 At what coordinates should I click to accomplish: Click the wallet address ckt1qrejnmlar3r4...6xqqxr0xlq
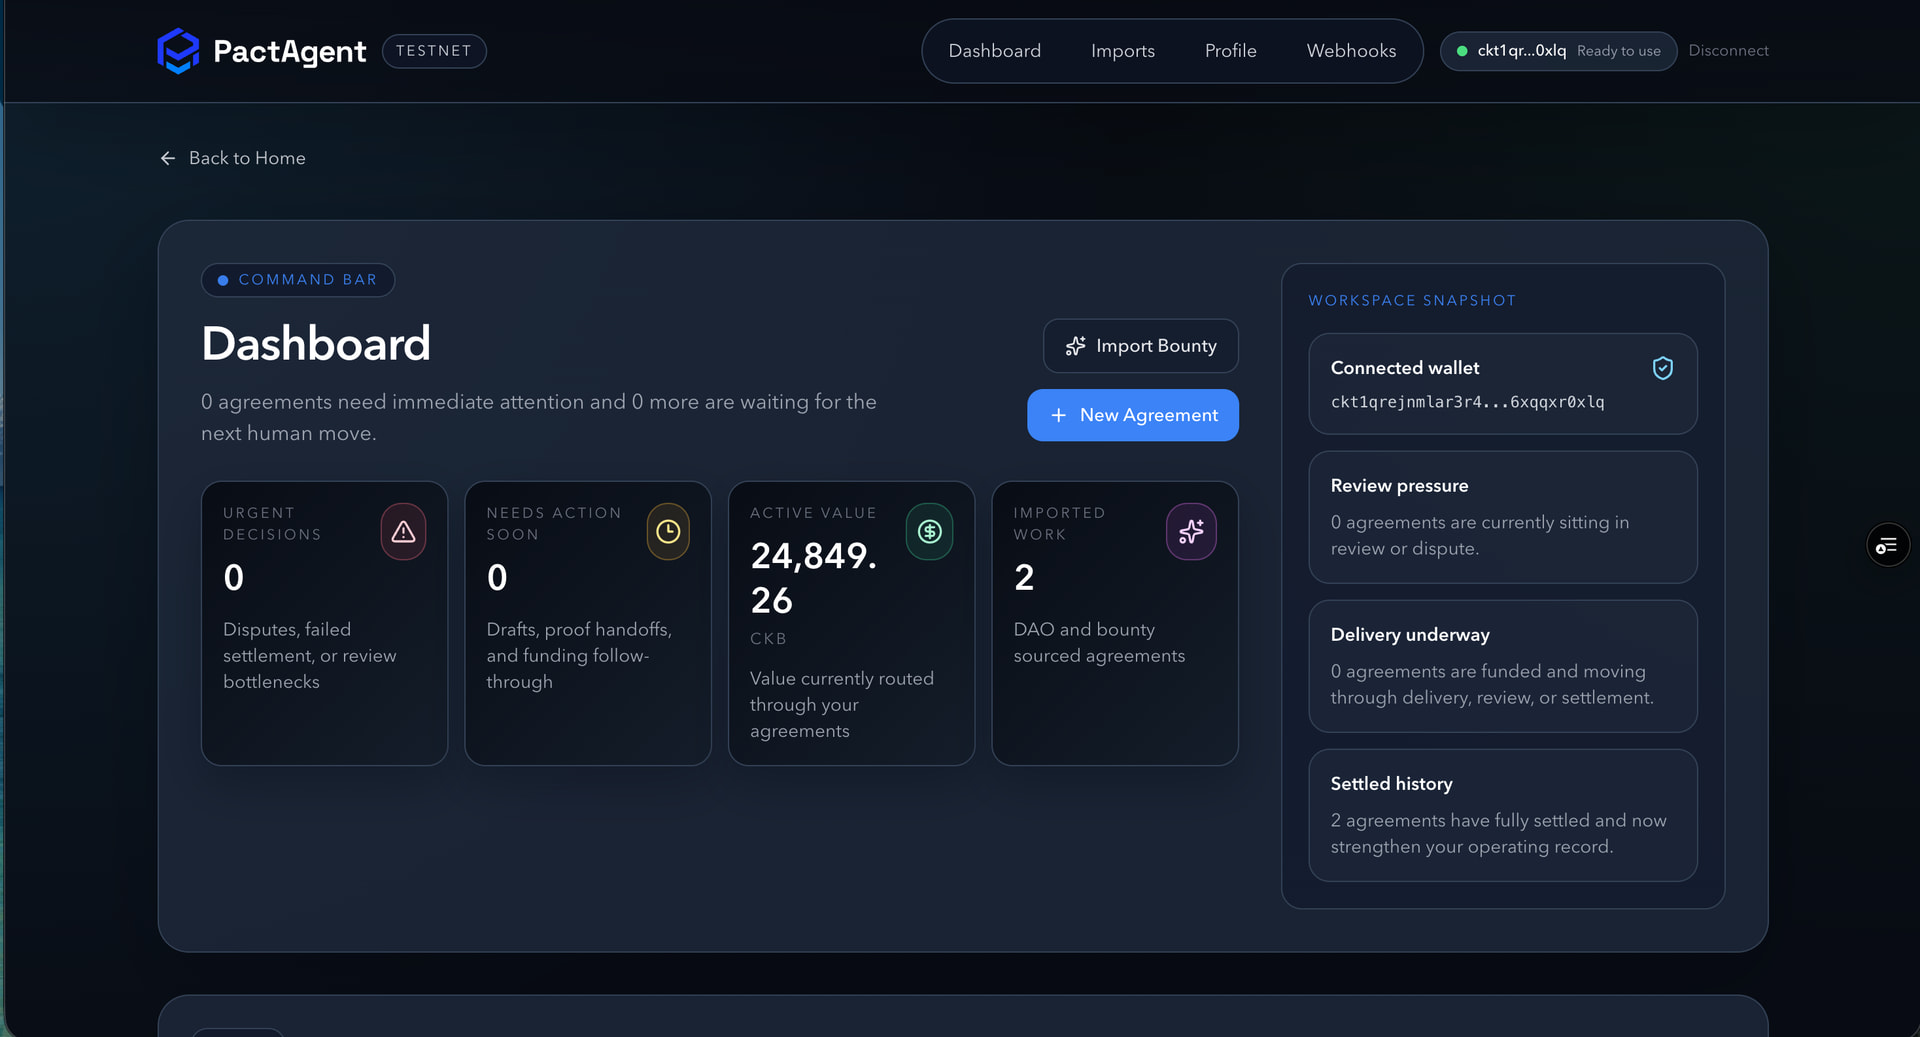(x=1467, y=402)
